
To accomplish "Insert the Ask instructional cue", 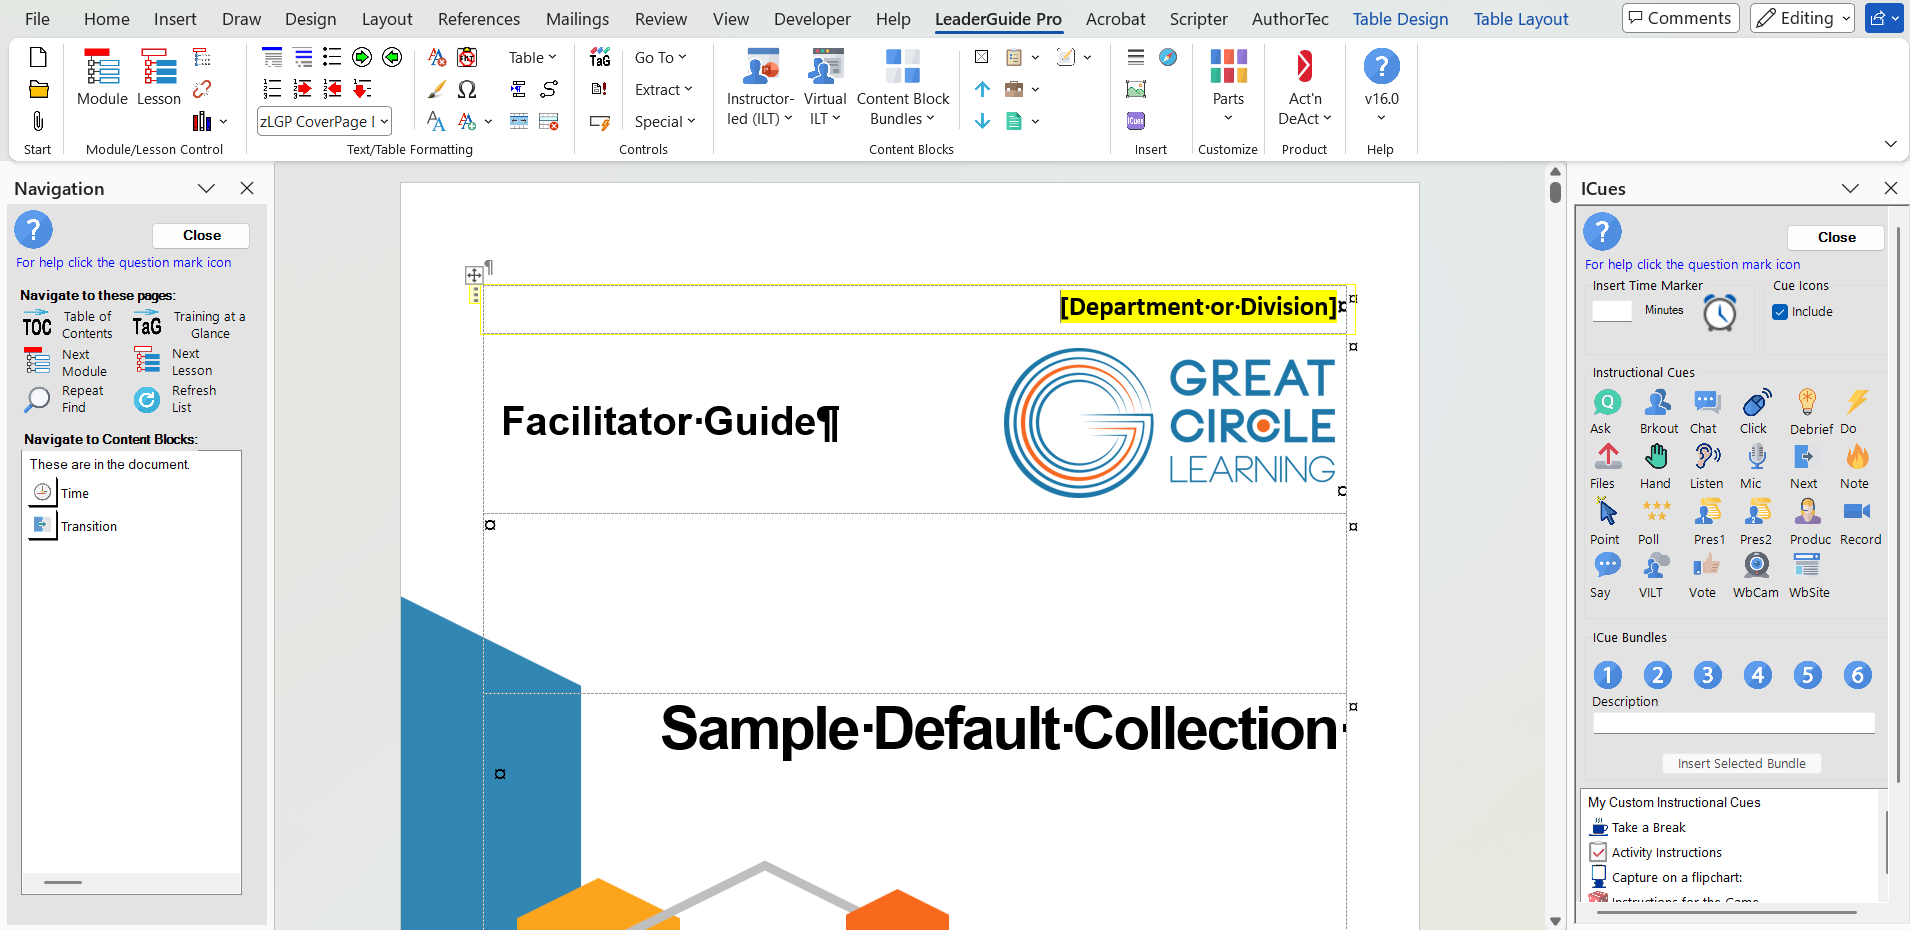I will pyautogui.click(x=1606, y=411).
